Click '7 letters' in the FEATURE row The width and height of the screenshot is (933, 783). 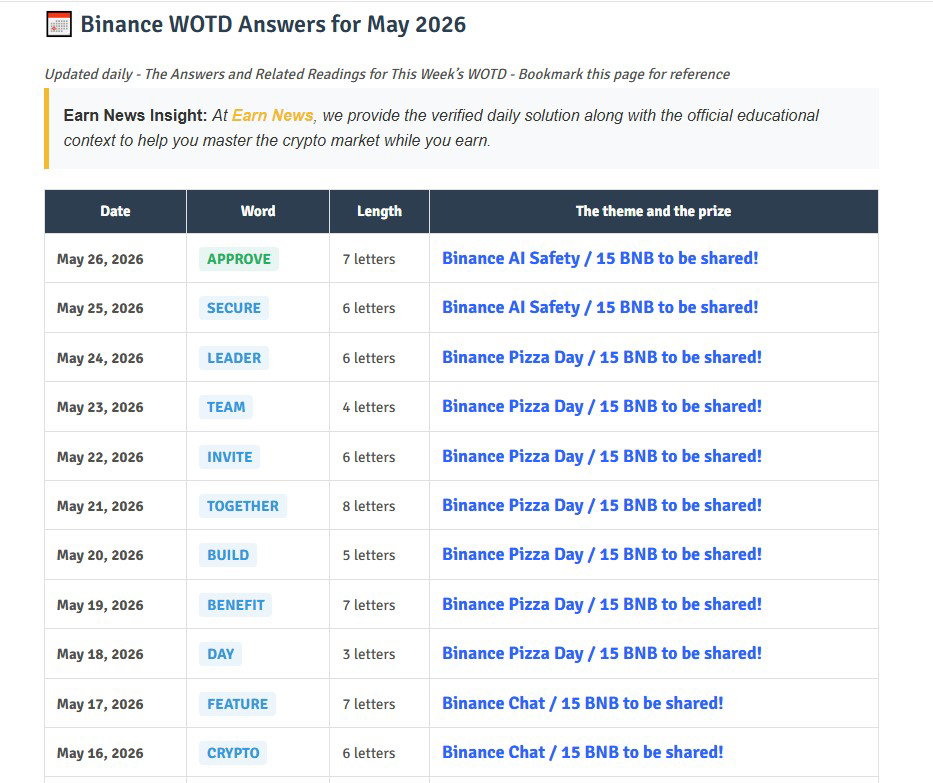(369, 704)
